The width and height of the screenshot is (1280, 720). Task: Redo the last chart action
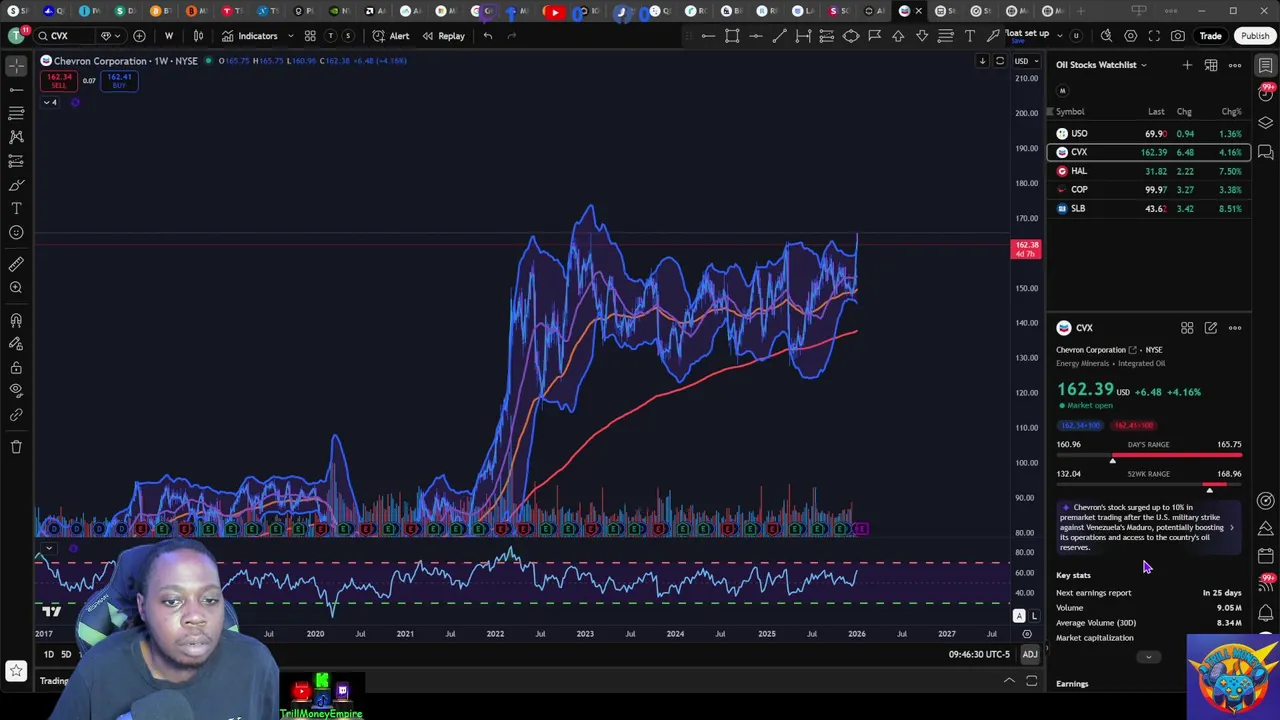(512, 36)
